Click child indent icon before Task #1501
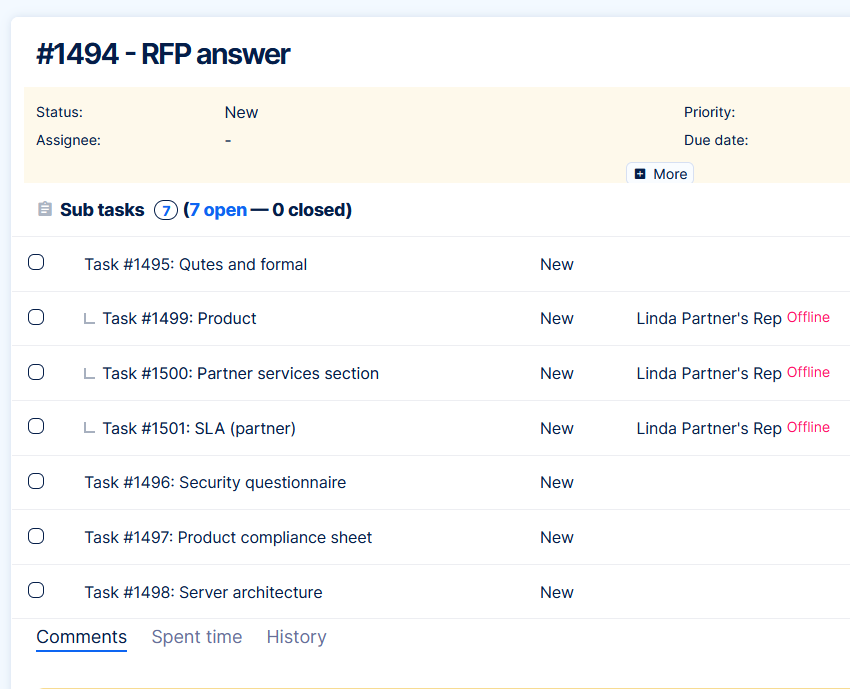850x689 pixels. click(90, 429)
